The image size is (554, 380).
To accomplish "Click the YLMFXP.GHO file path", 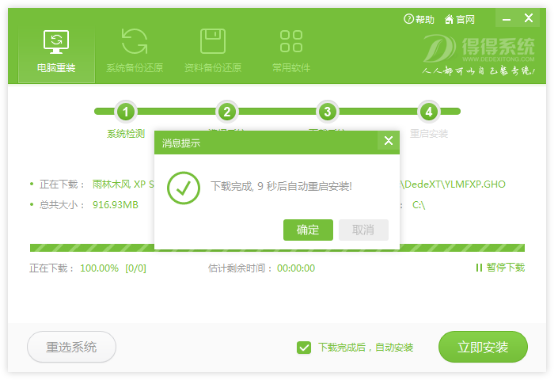I will tap(453, 184).
